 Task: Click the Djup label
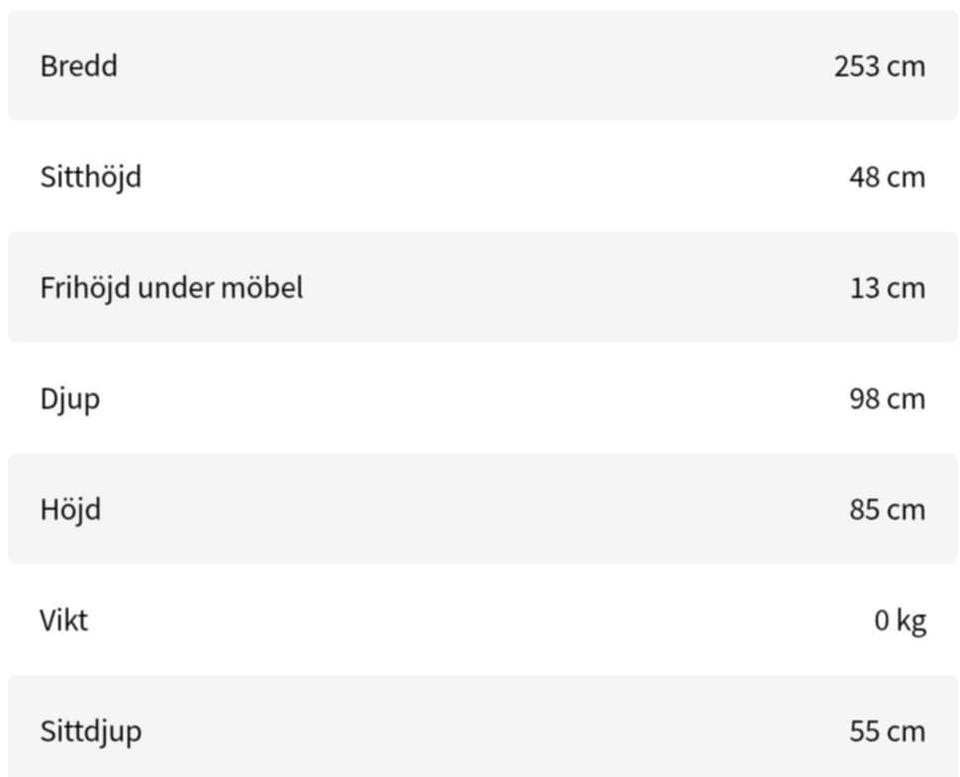point(70,399)
